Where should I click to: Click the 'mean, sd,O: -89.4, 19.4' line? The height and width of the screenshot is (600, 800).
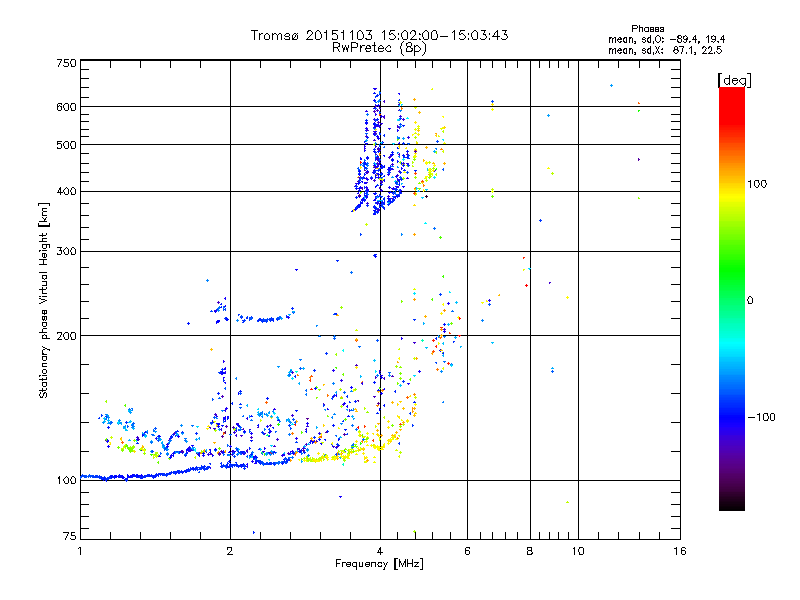click(x=666, y=39)
